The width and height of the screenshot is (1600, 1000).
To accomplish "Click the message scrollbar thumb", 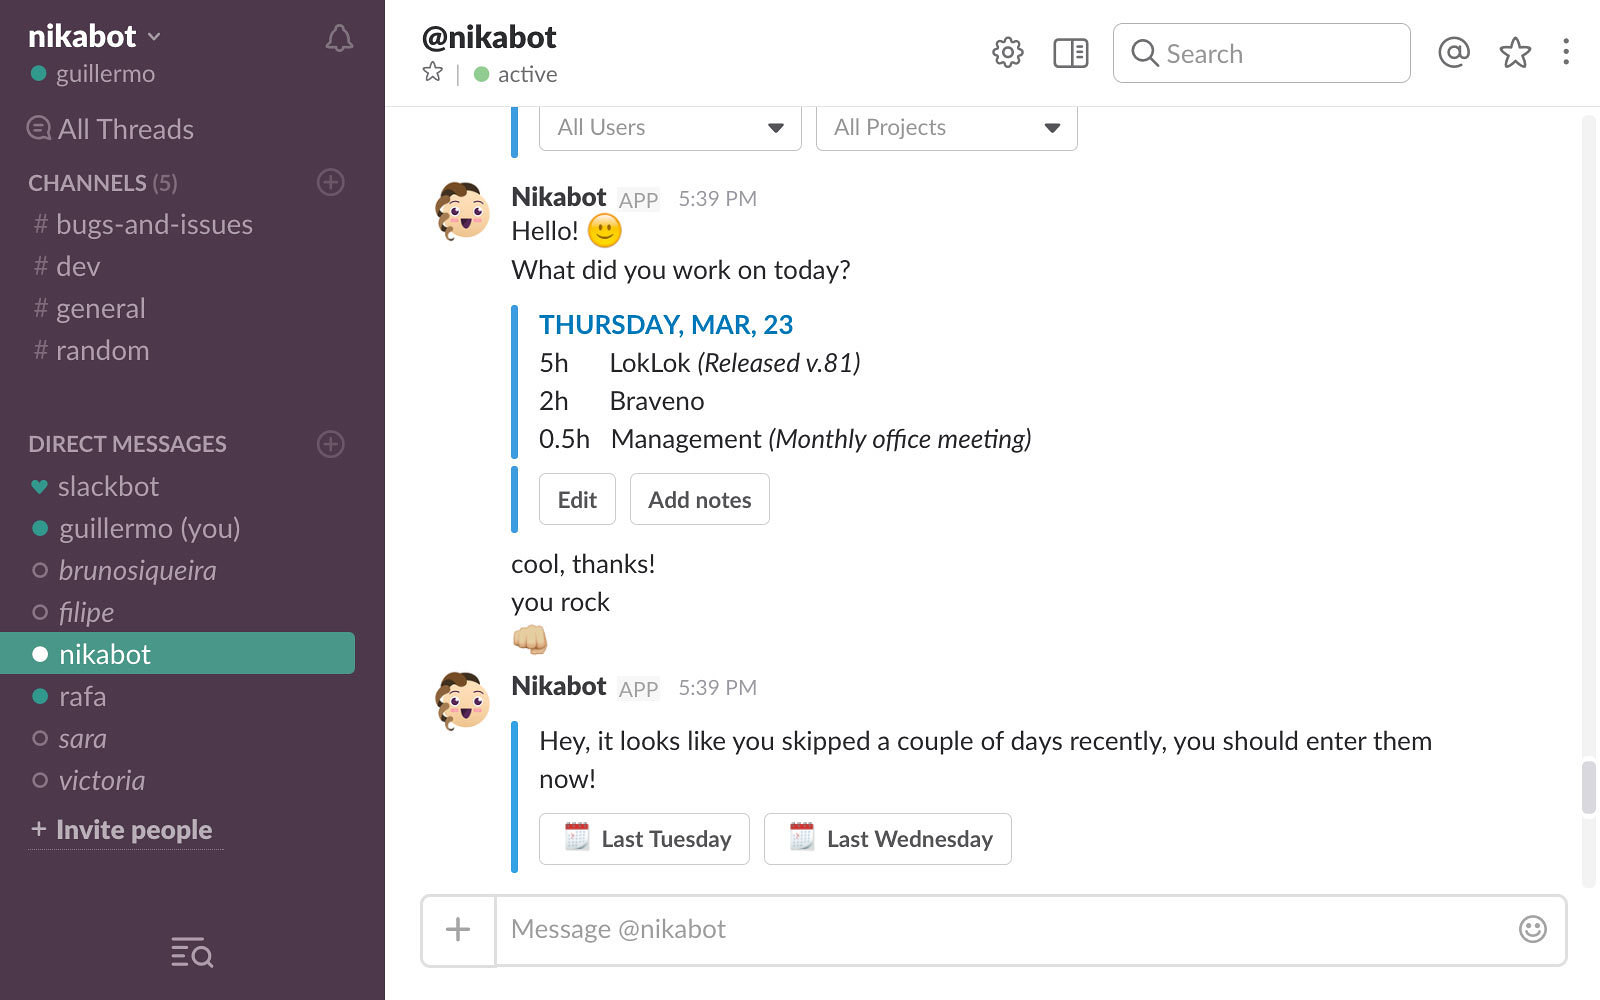I will pyautogui.click(x=1588, y=788).
